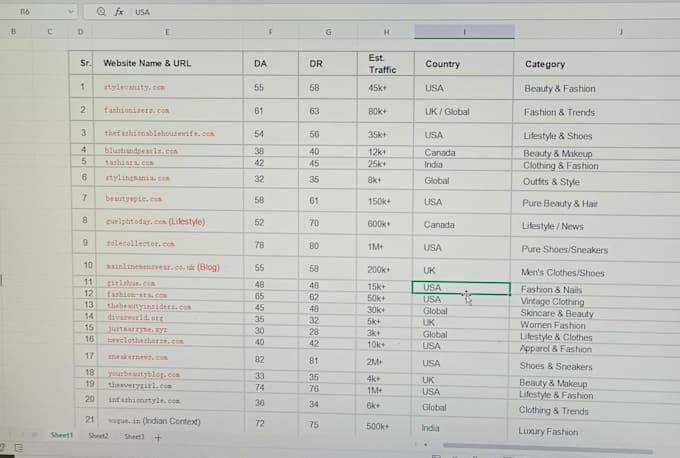680x458 pixels.
Task: Select highlighted column I header
Action: [464, 32]
